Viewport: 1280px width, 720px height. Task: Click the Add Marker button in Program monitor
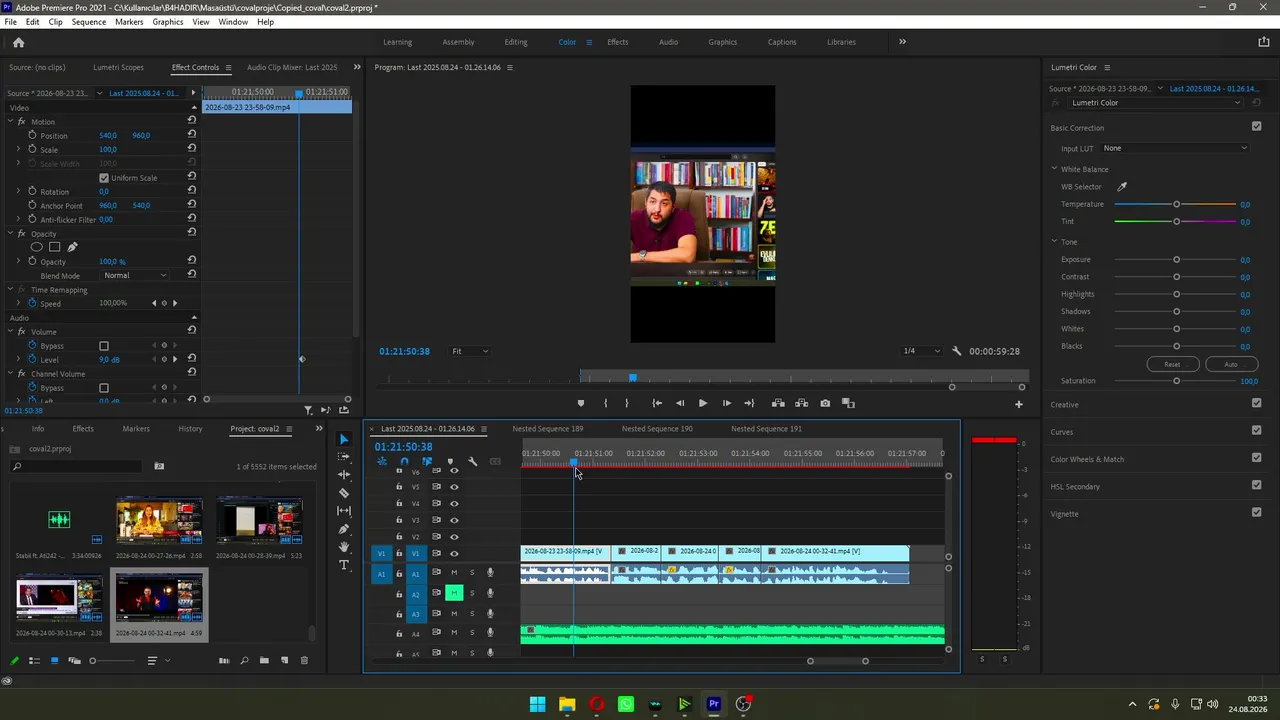pos(580,403)
